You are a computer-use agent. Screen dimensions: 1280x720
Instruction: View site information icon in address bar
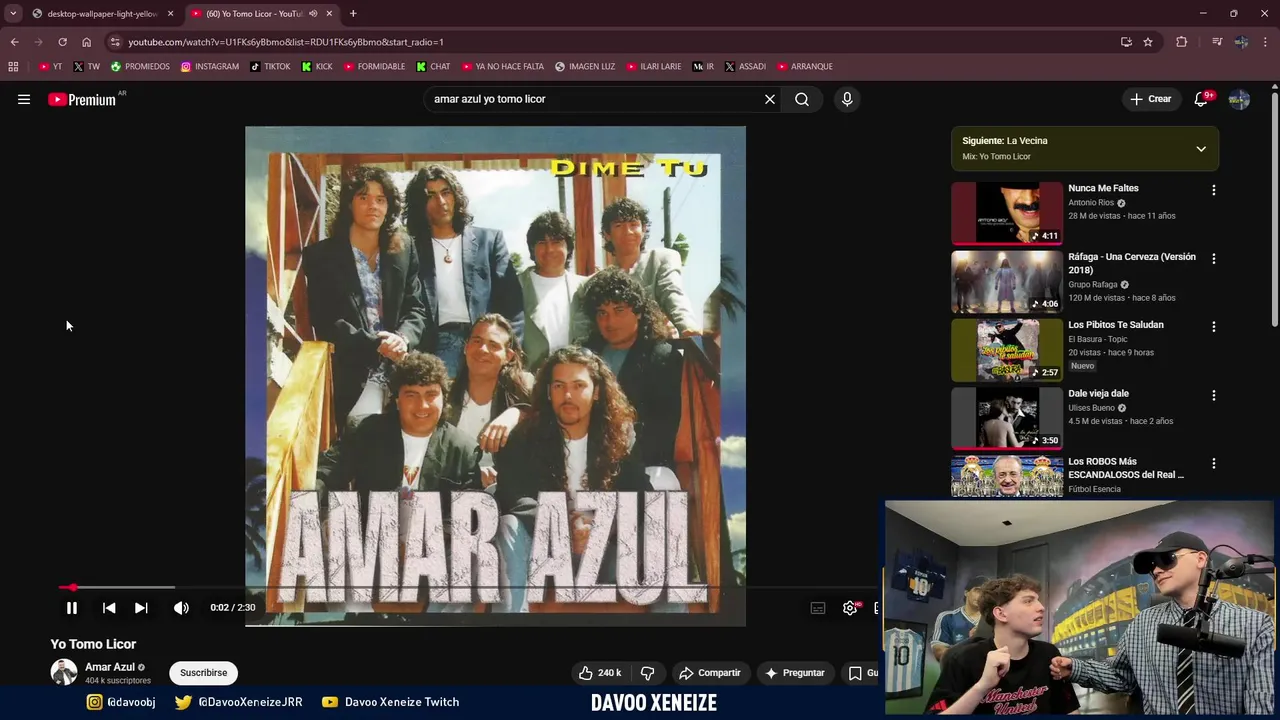(115, 42)
